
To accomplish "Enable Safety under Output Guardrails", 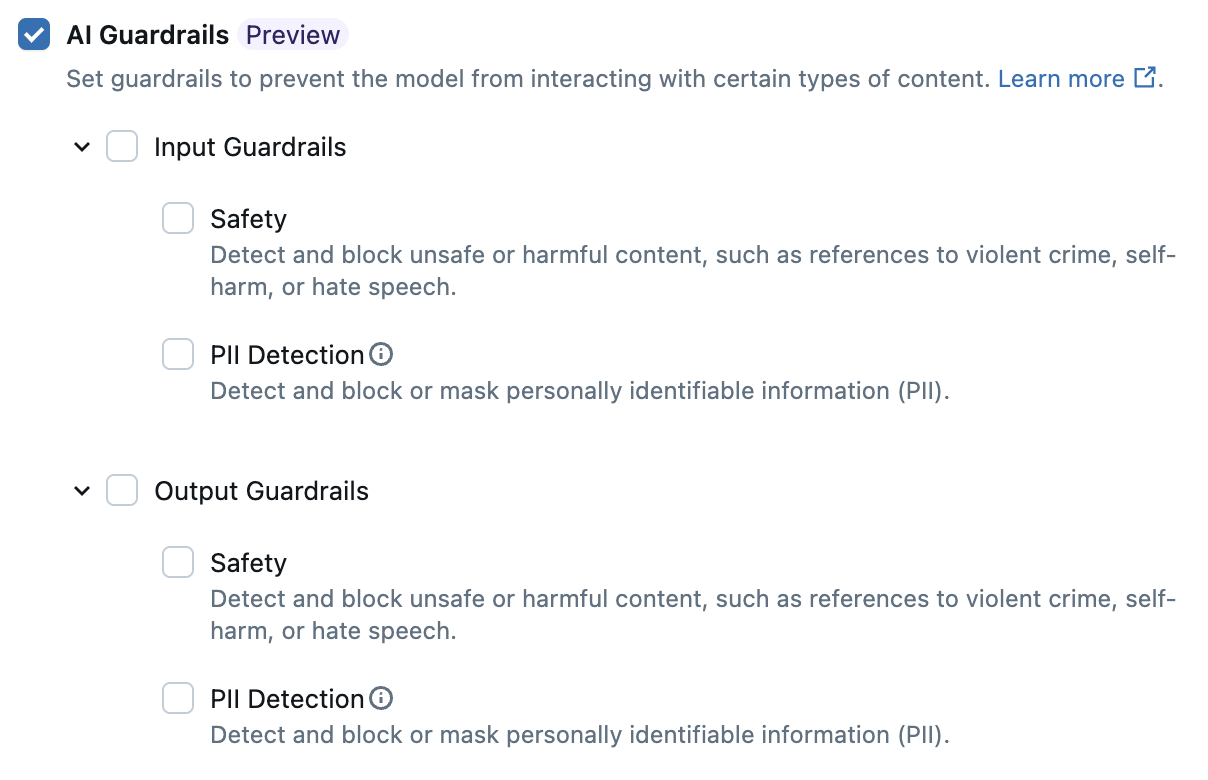I will click(177, 561).
